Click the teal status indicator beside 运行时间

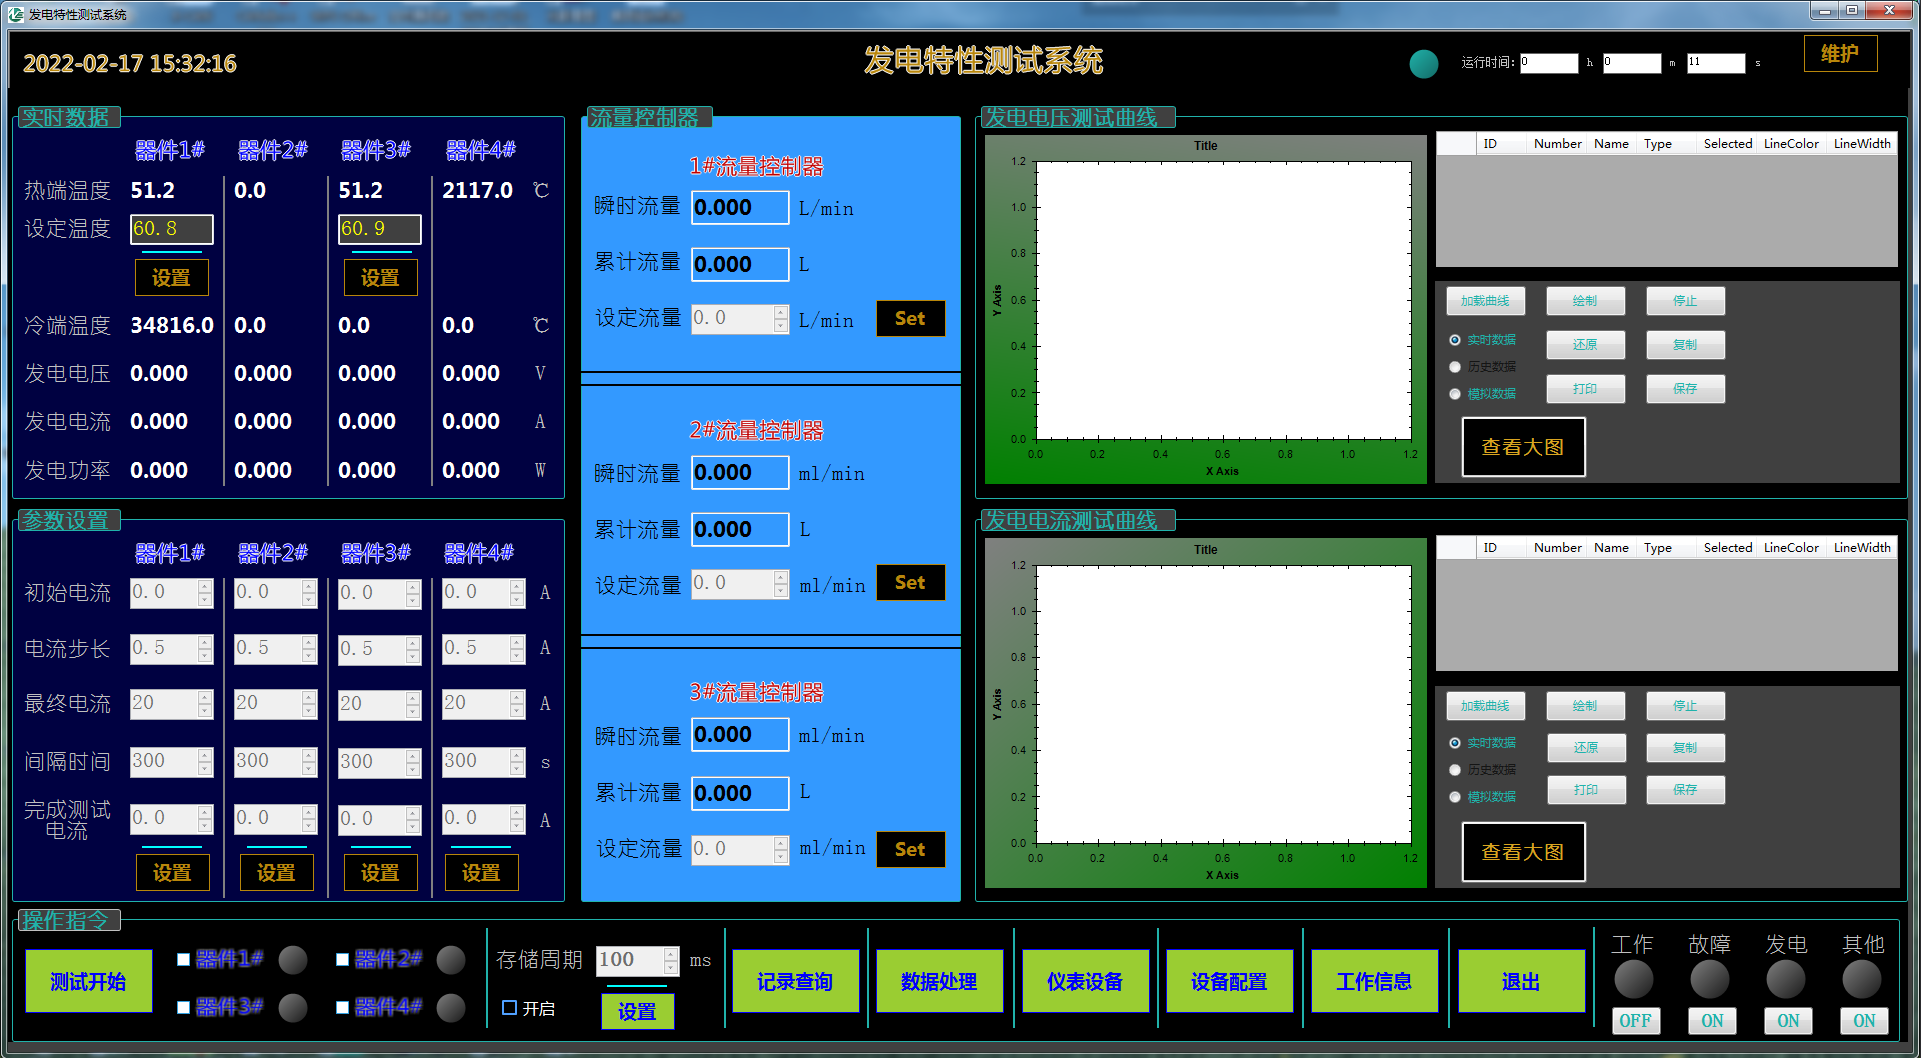click(x=1423, y=64)
